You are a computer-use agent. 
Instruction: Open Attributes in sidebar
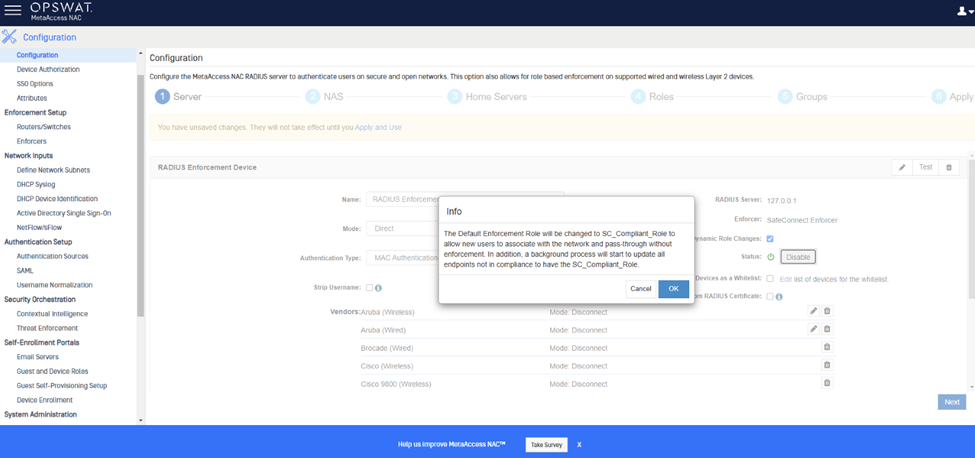tap(32, 98)
